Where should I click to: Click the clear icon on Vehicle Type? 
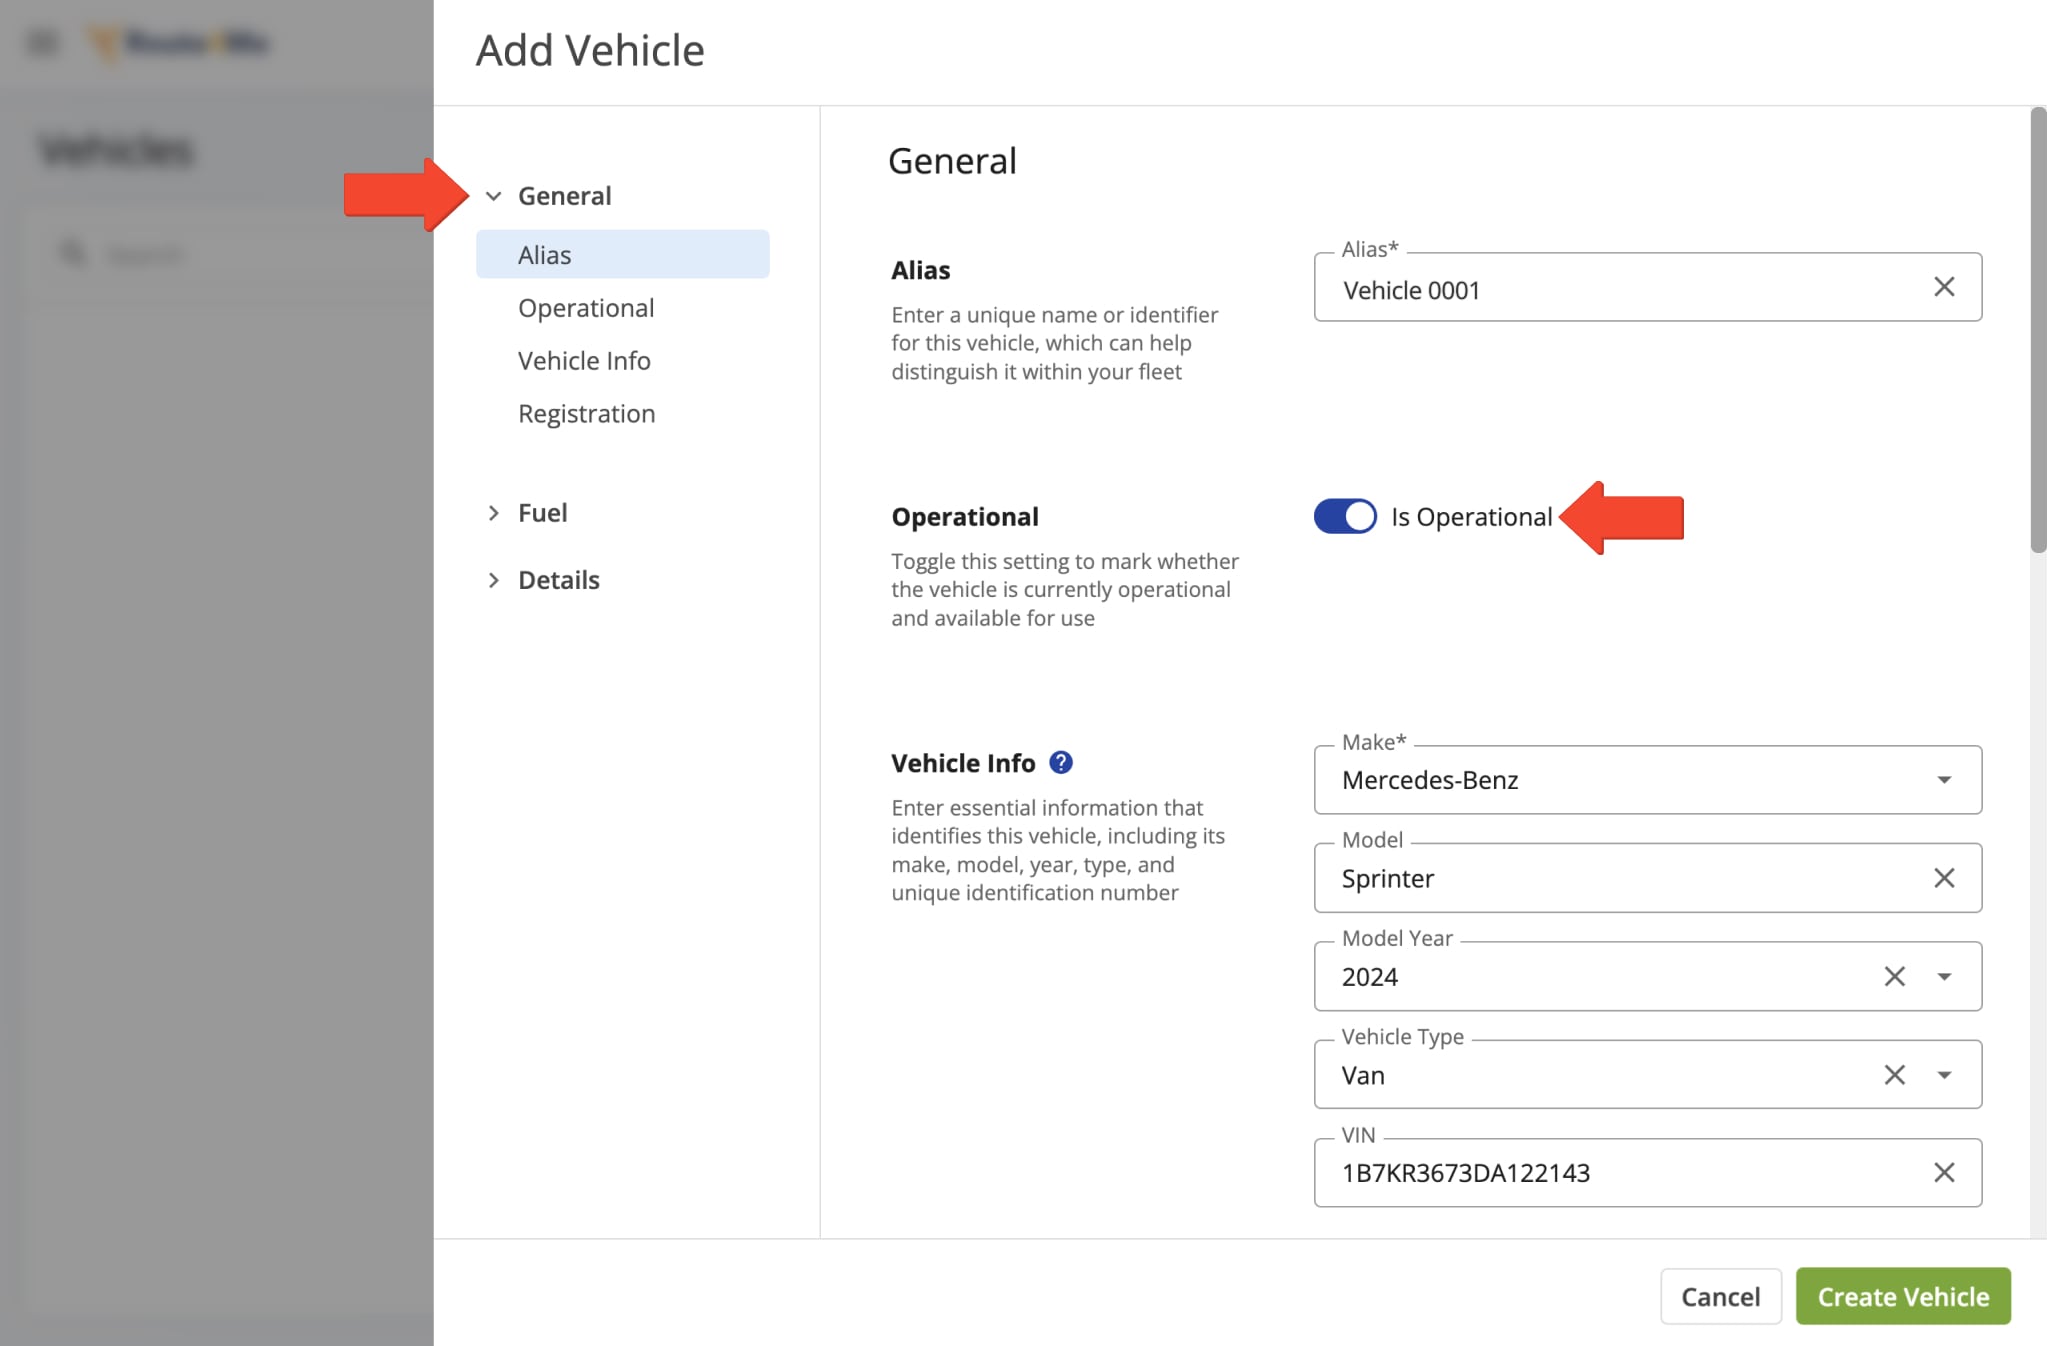tap(1895, 1073)
